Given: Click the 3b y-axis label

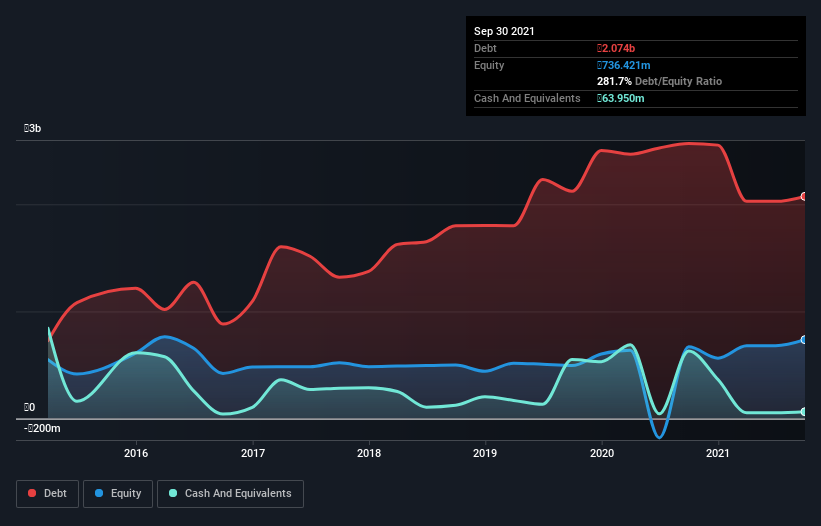Looking at the screenshot, I should [32, 128].
